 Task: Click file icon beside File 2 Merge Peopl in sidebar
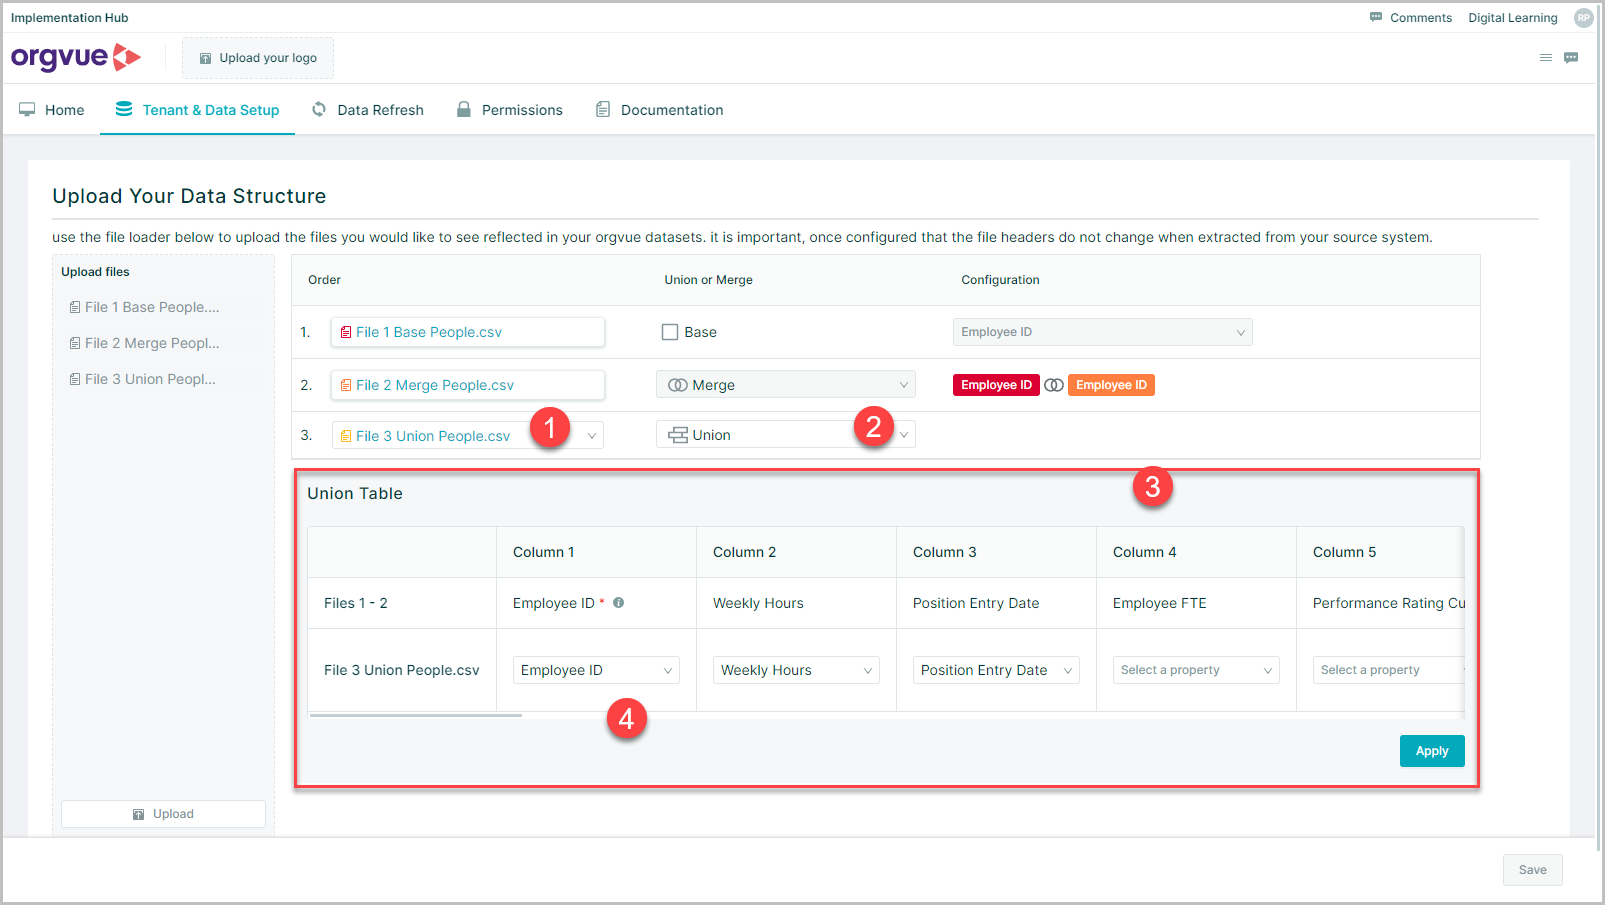75,343
